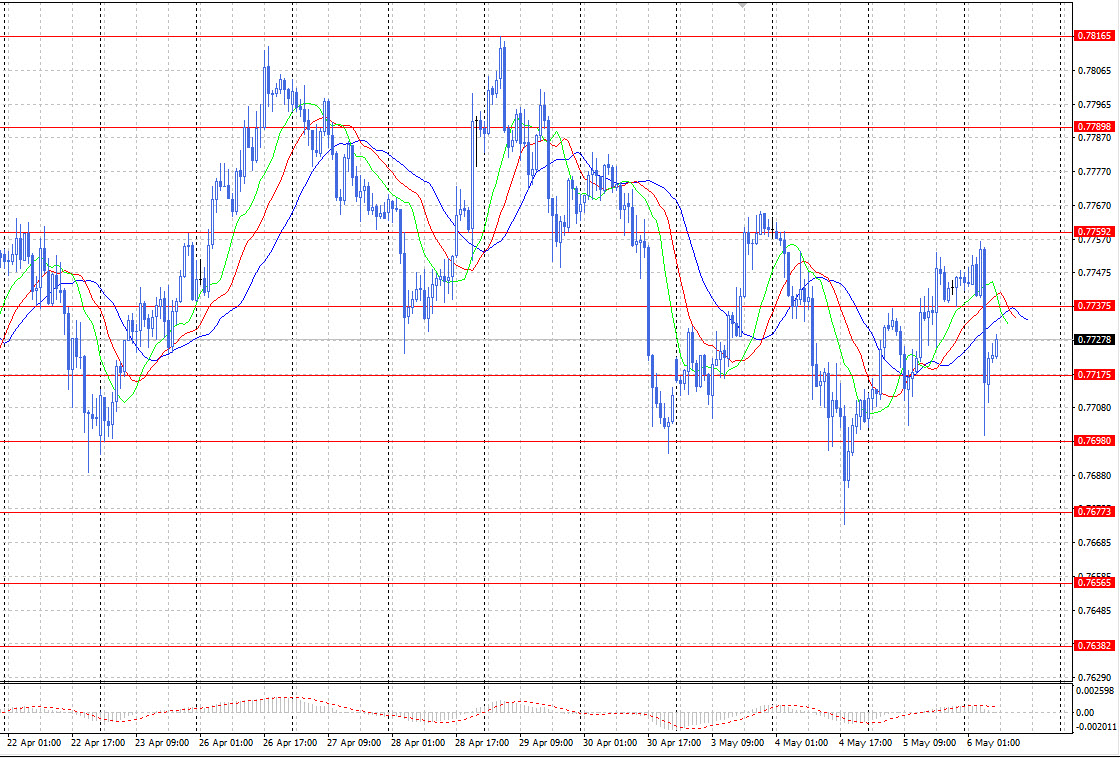This screenshot has width=1120, height=758.
Task: Select the 0.77670 price scale value
Action: point(1094,206)
